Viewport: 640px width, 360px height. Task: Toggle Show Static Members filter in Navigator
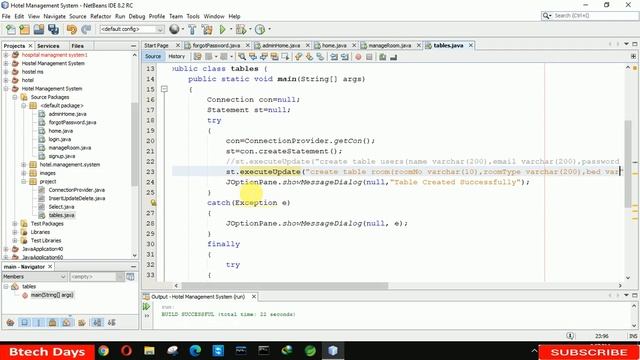[39, 323]
